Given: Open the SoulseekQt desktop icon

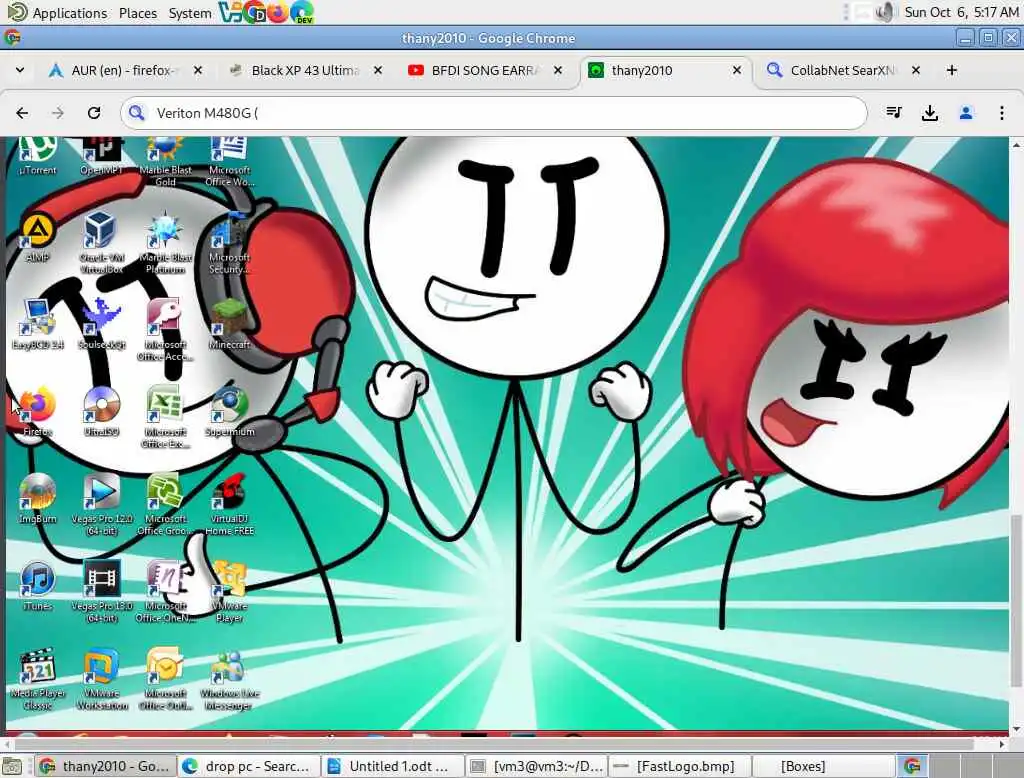Looking at the screenshot, I should [x=101, y=325].
